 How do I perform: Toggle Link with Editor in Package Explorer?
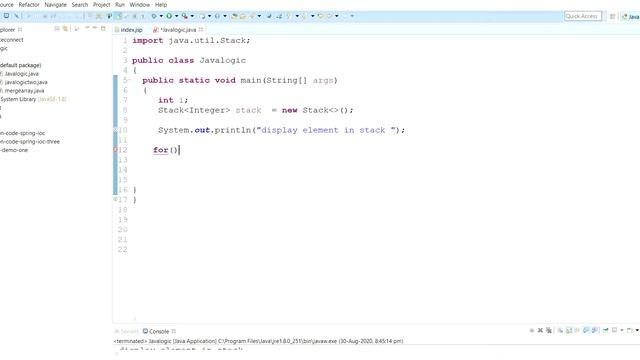65,29
